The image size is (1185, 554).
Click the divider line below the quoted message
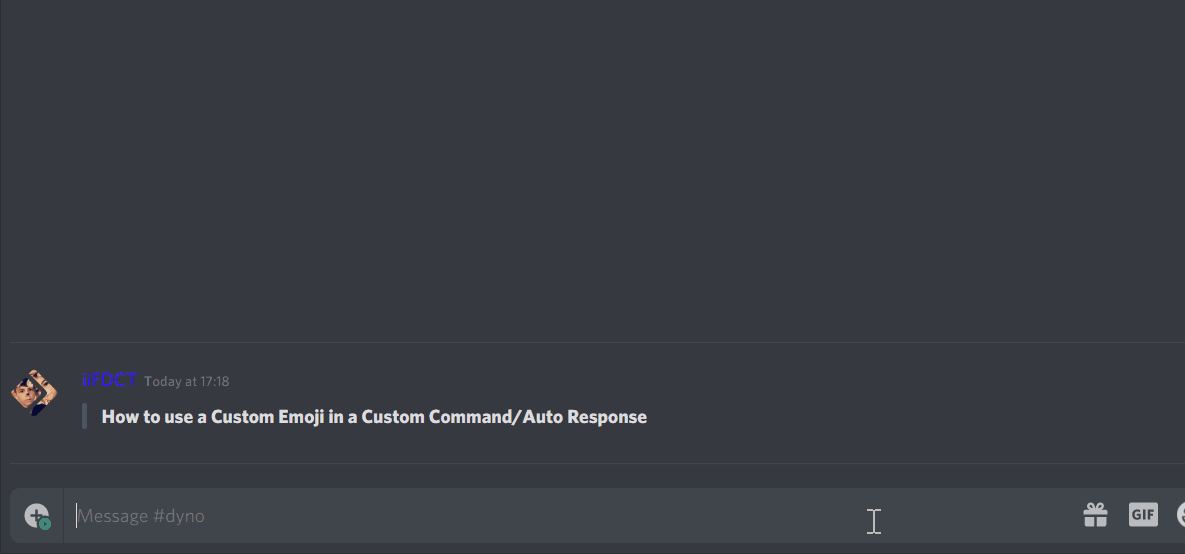click(x=597, y=463)
